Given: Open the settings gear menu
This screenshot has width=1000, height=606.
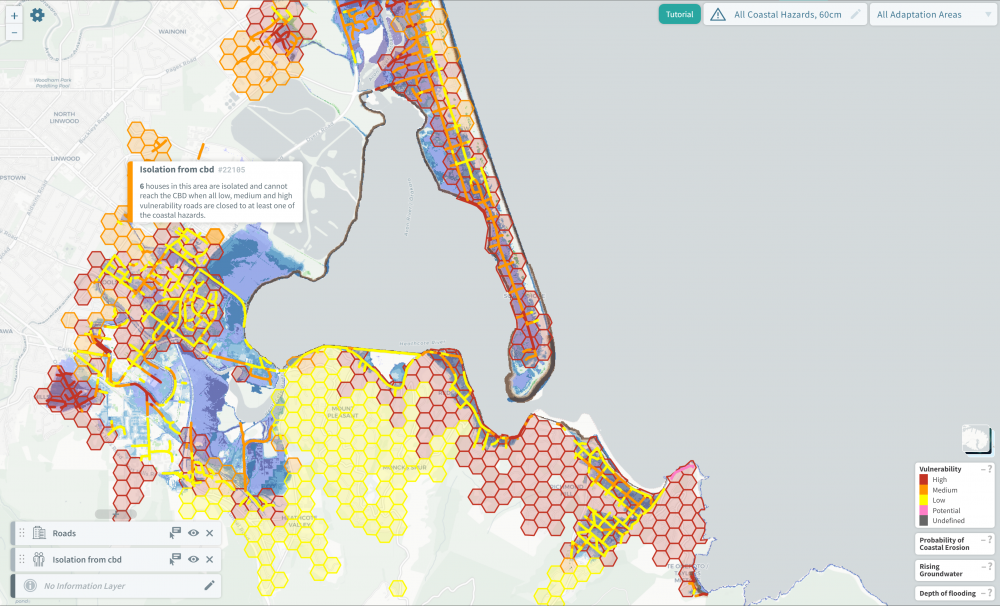Looking at the screenshot, I should 37,15.
